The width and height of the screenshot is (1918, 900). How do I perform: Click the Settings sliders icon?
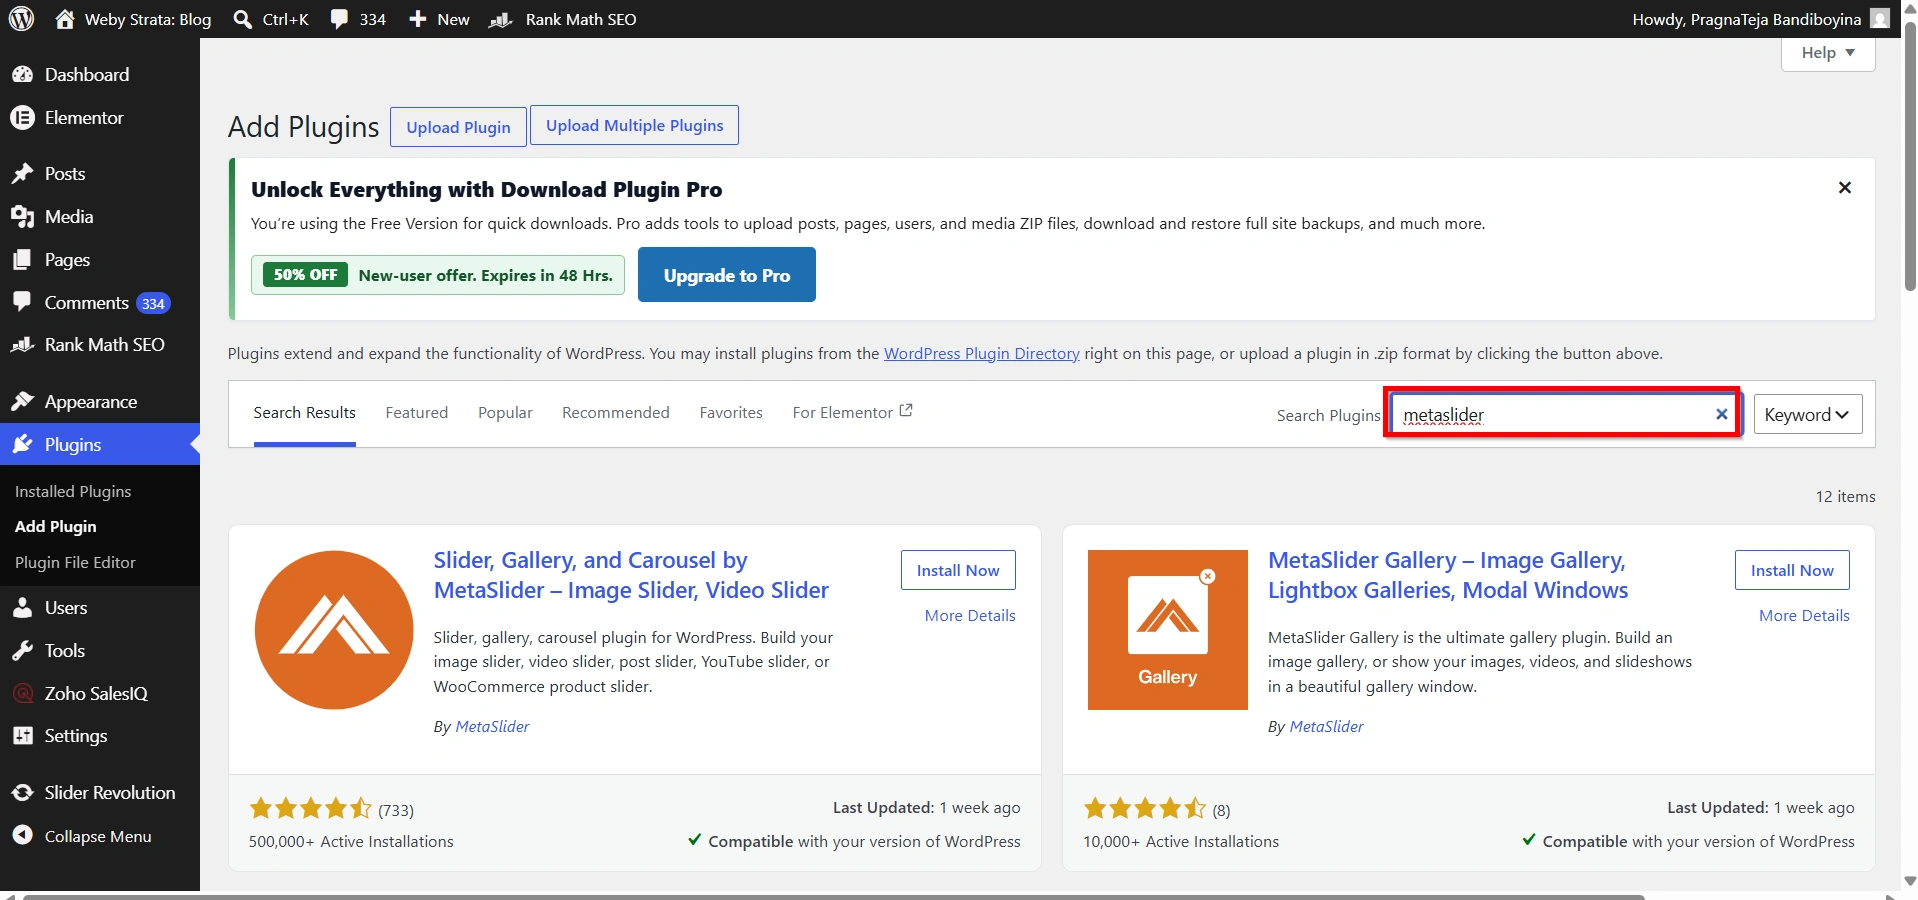tap(22, 736)
